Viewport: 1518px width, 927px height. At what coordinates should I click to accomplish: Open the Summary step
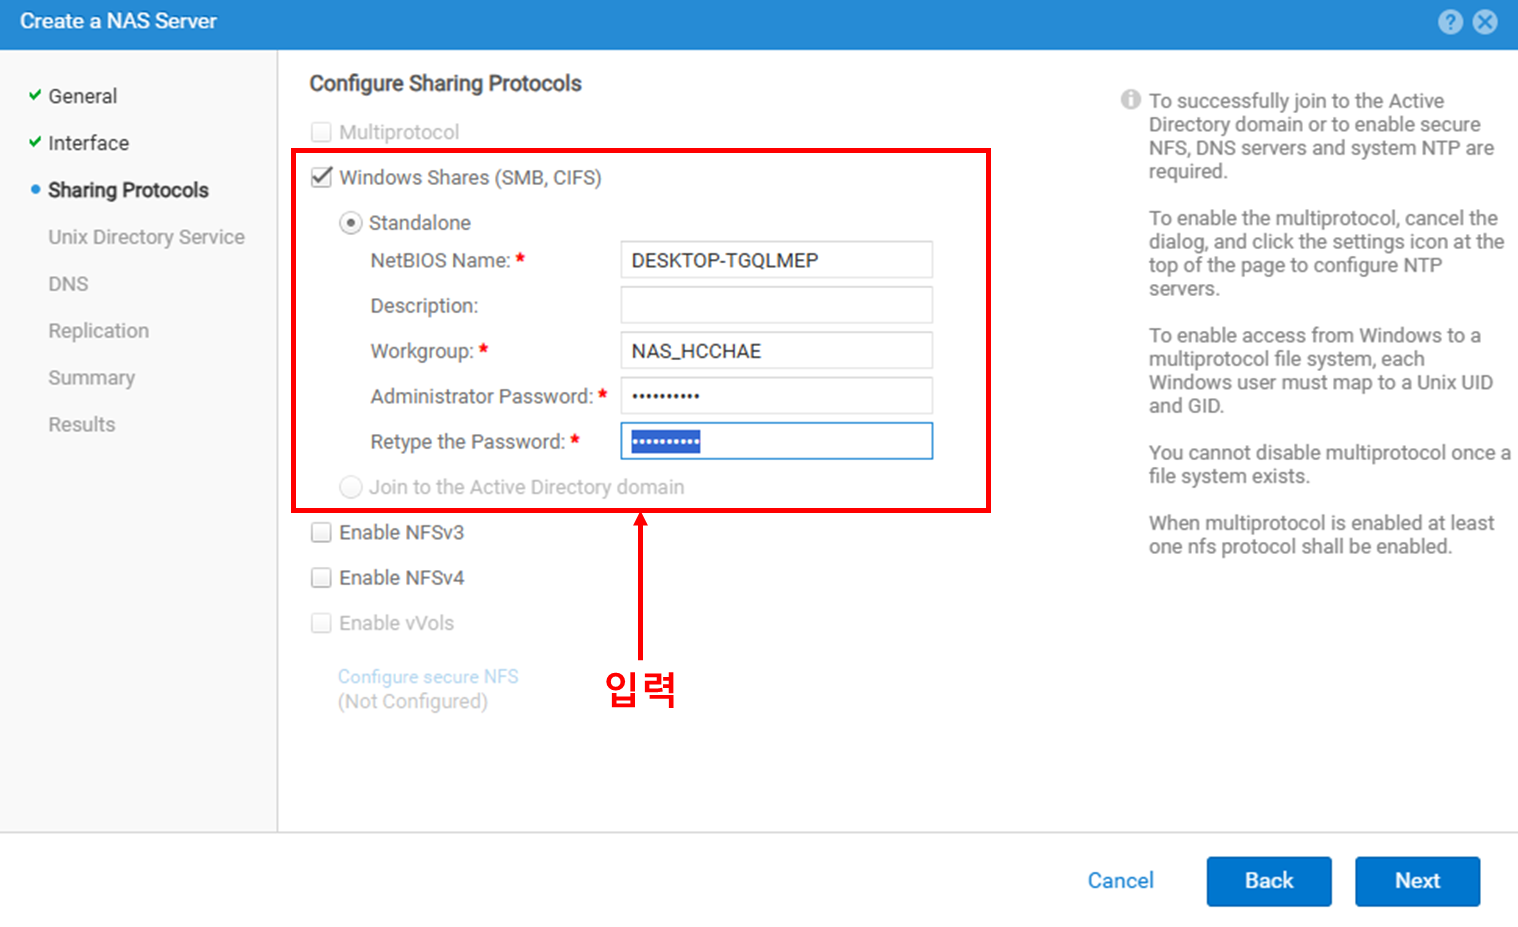pos(91,378)
